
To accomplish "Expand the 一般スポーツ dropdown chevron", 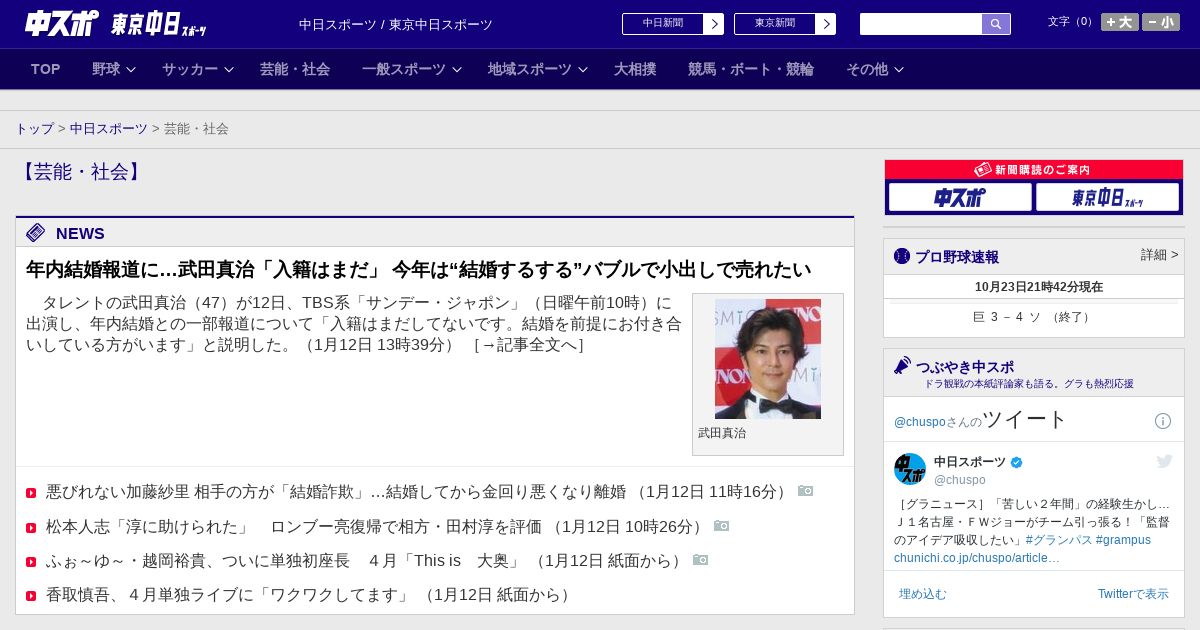I will [x=457, y=69].
